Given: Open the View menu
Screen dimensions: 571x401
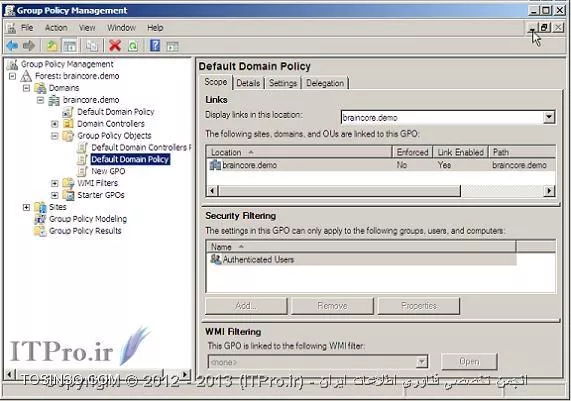Looking at the screenshot, I should click(87, 28).
